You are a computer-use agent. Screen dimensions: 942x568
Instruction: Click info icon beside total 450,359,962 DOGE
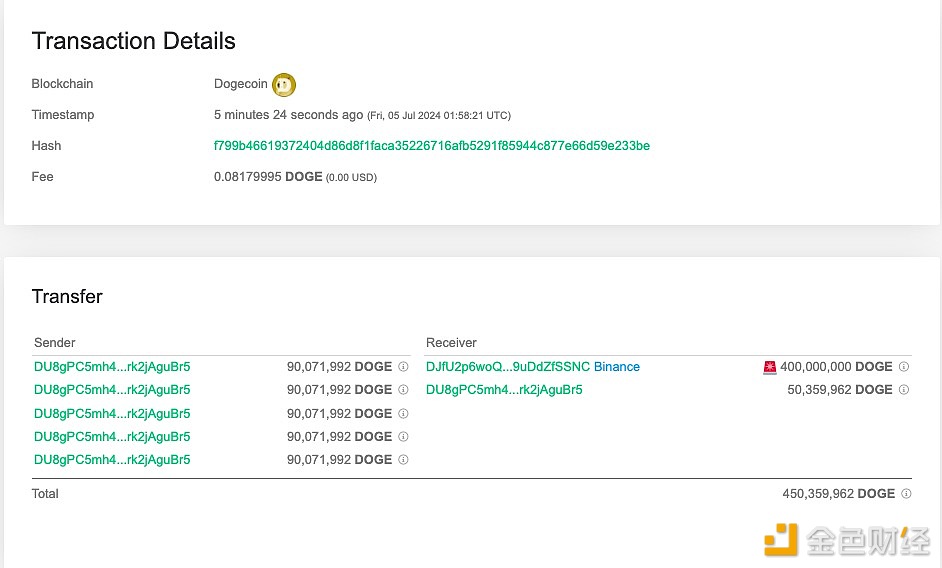click(906, 494)
